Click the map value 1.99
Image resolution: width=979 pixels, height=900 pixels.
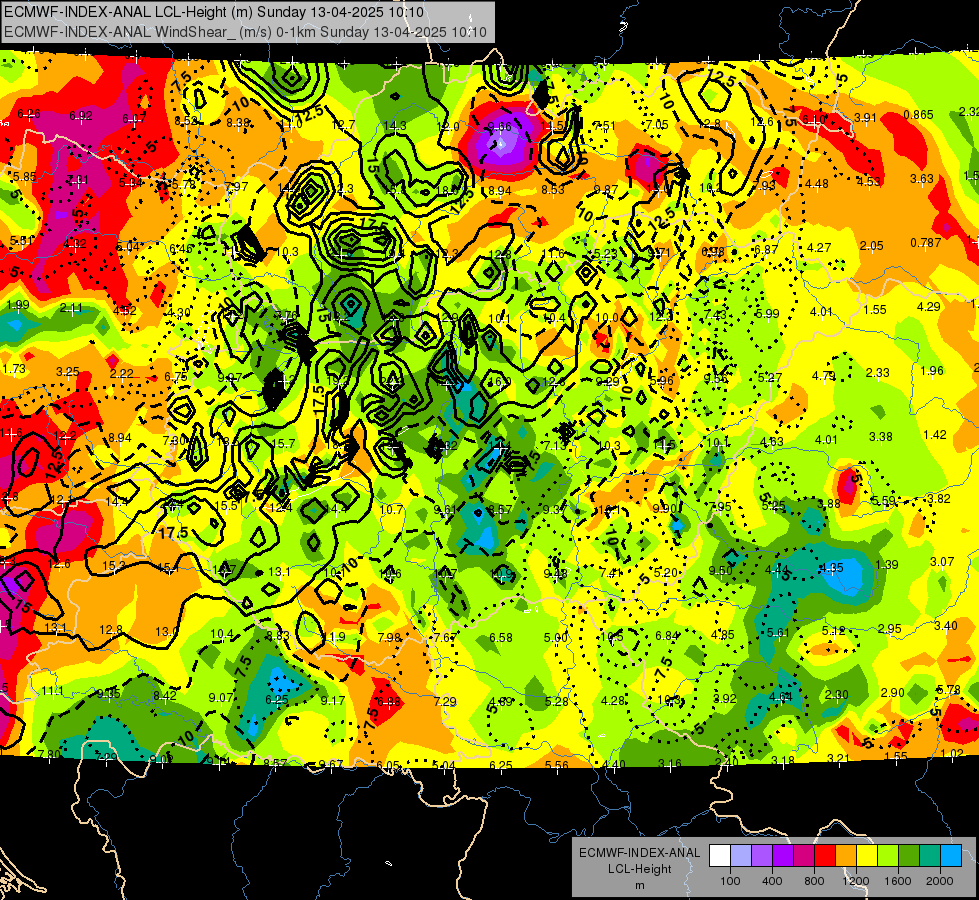(x=17, y=305)
